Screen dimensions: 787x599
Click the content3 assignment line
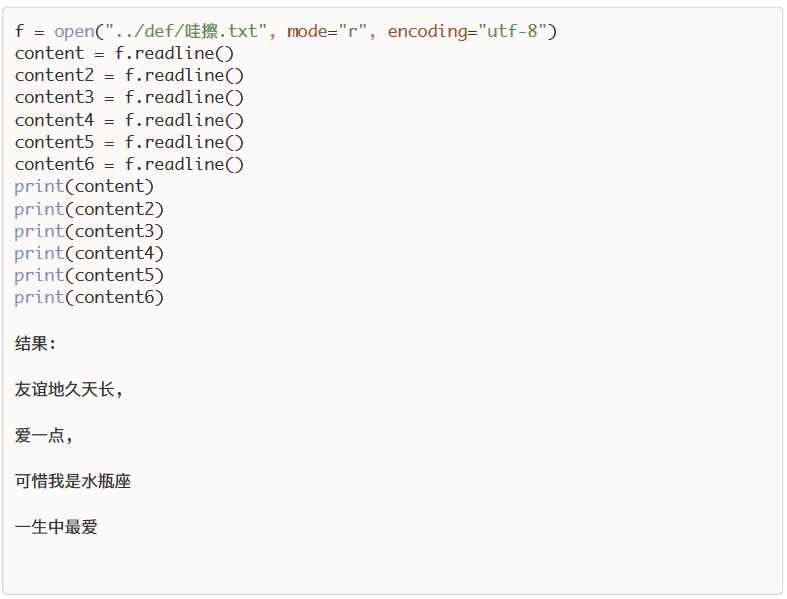pyautogui.click(x=129, y=97)
